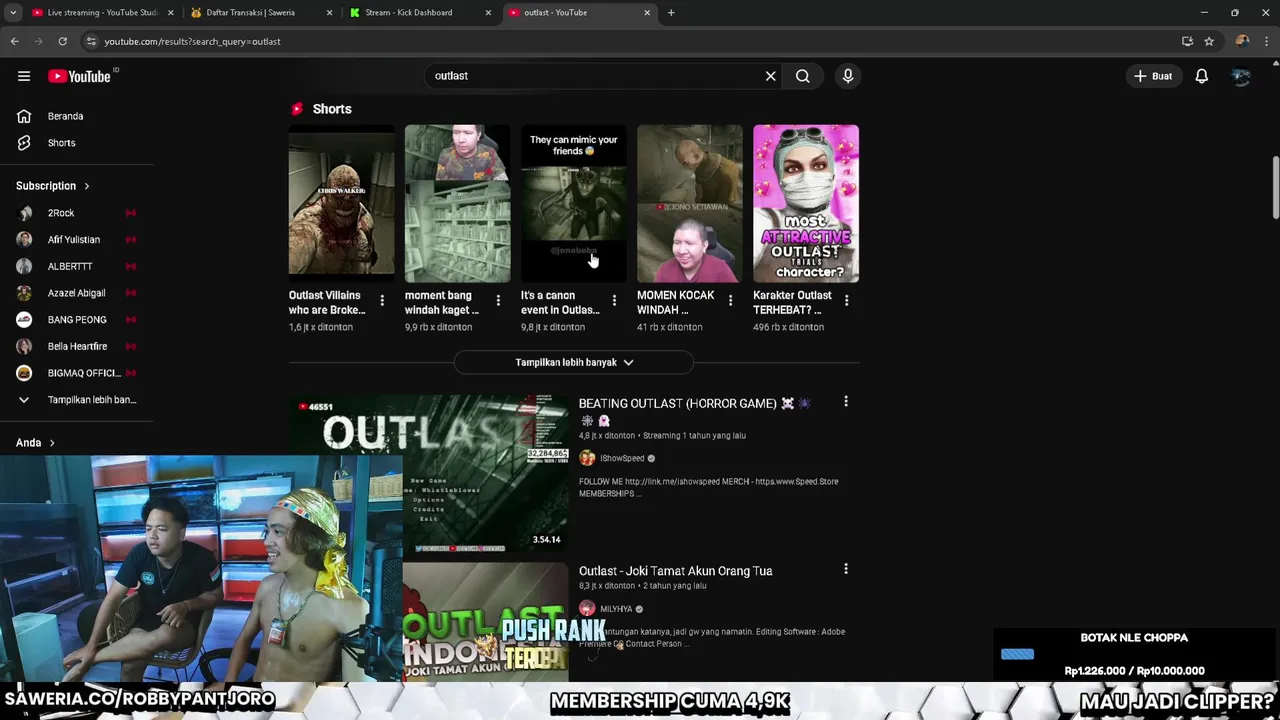Click the YouTube logo

tap(79, 76)
